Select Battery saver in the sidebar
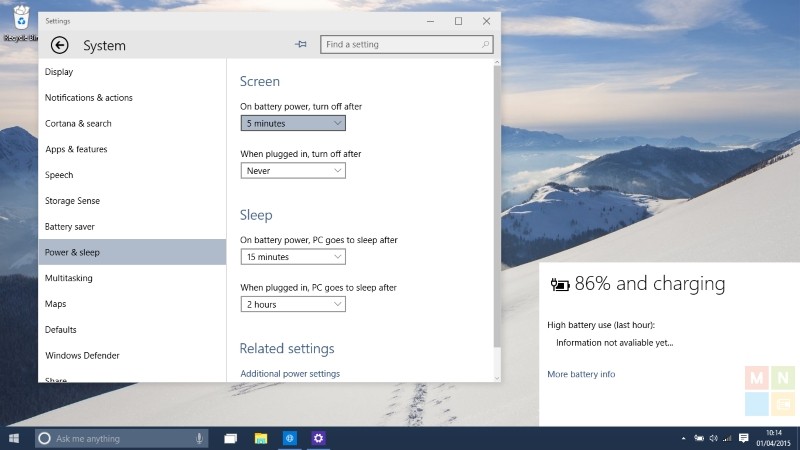800x450 pixels. 70,227
